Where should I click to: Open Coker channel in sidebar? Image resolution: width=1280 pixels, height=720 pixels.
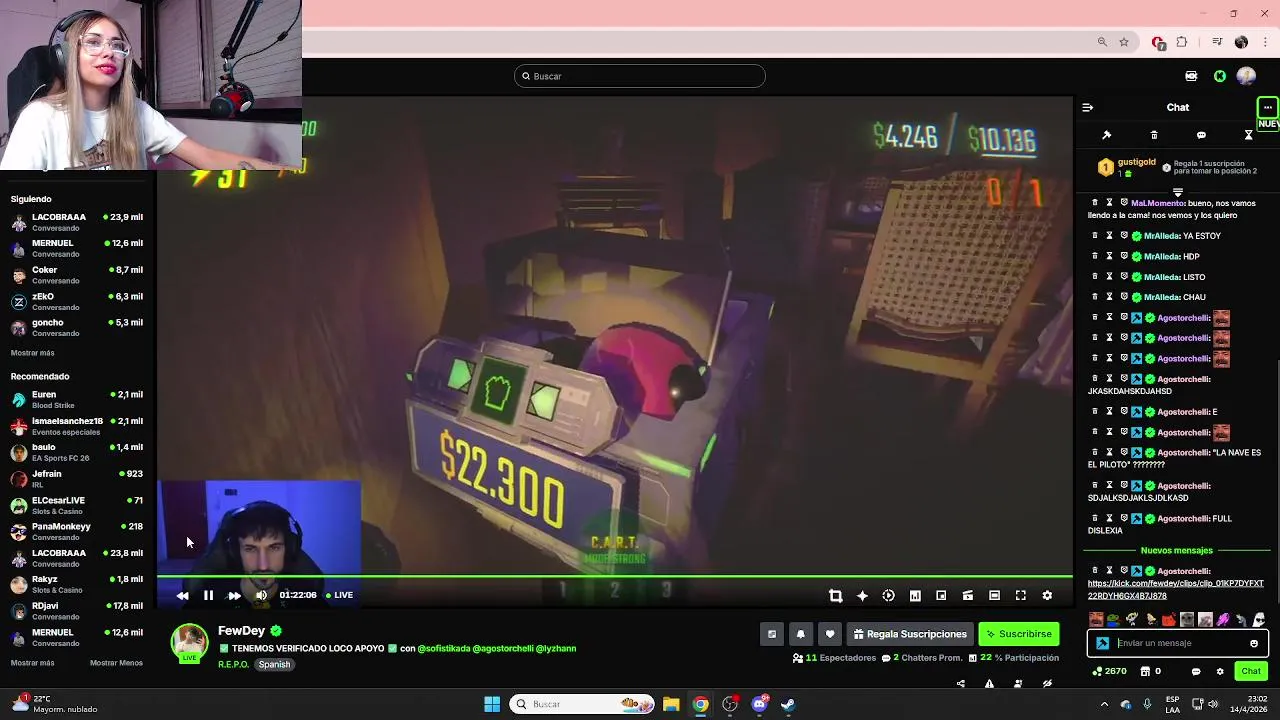(x=77, y=275)
